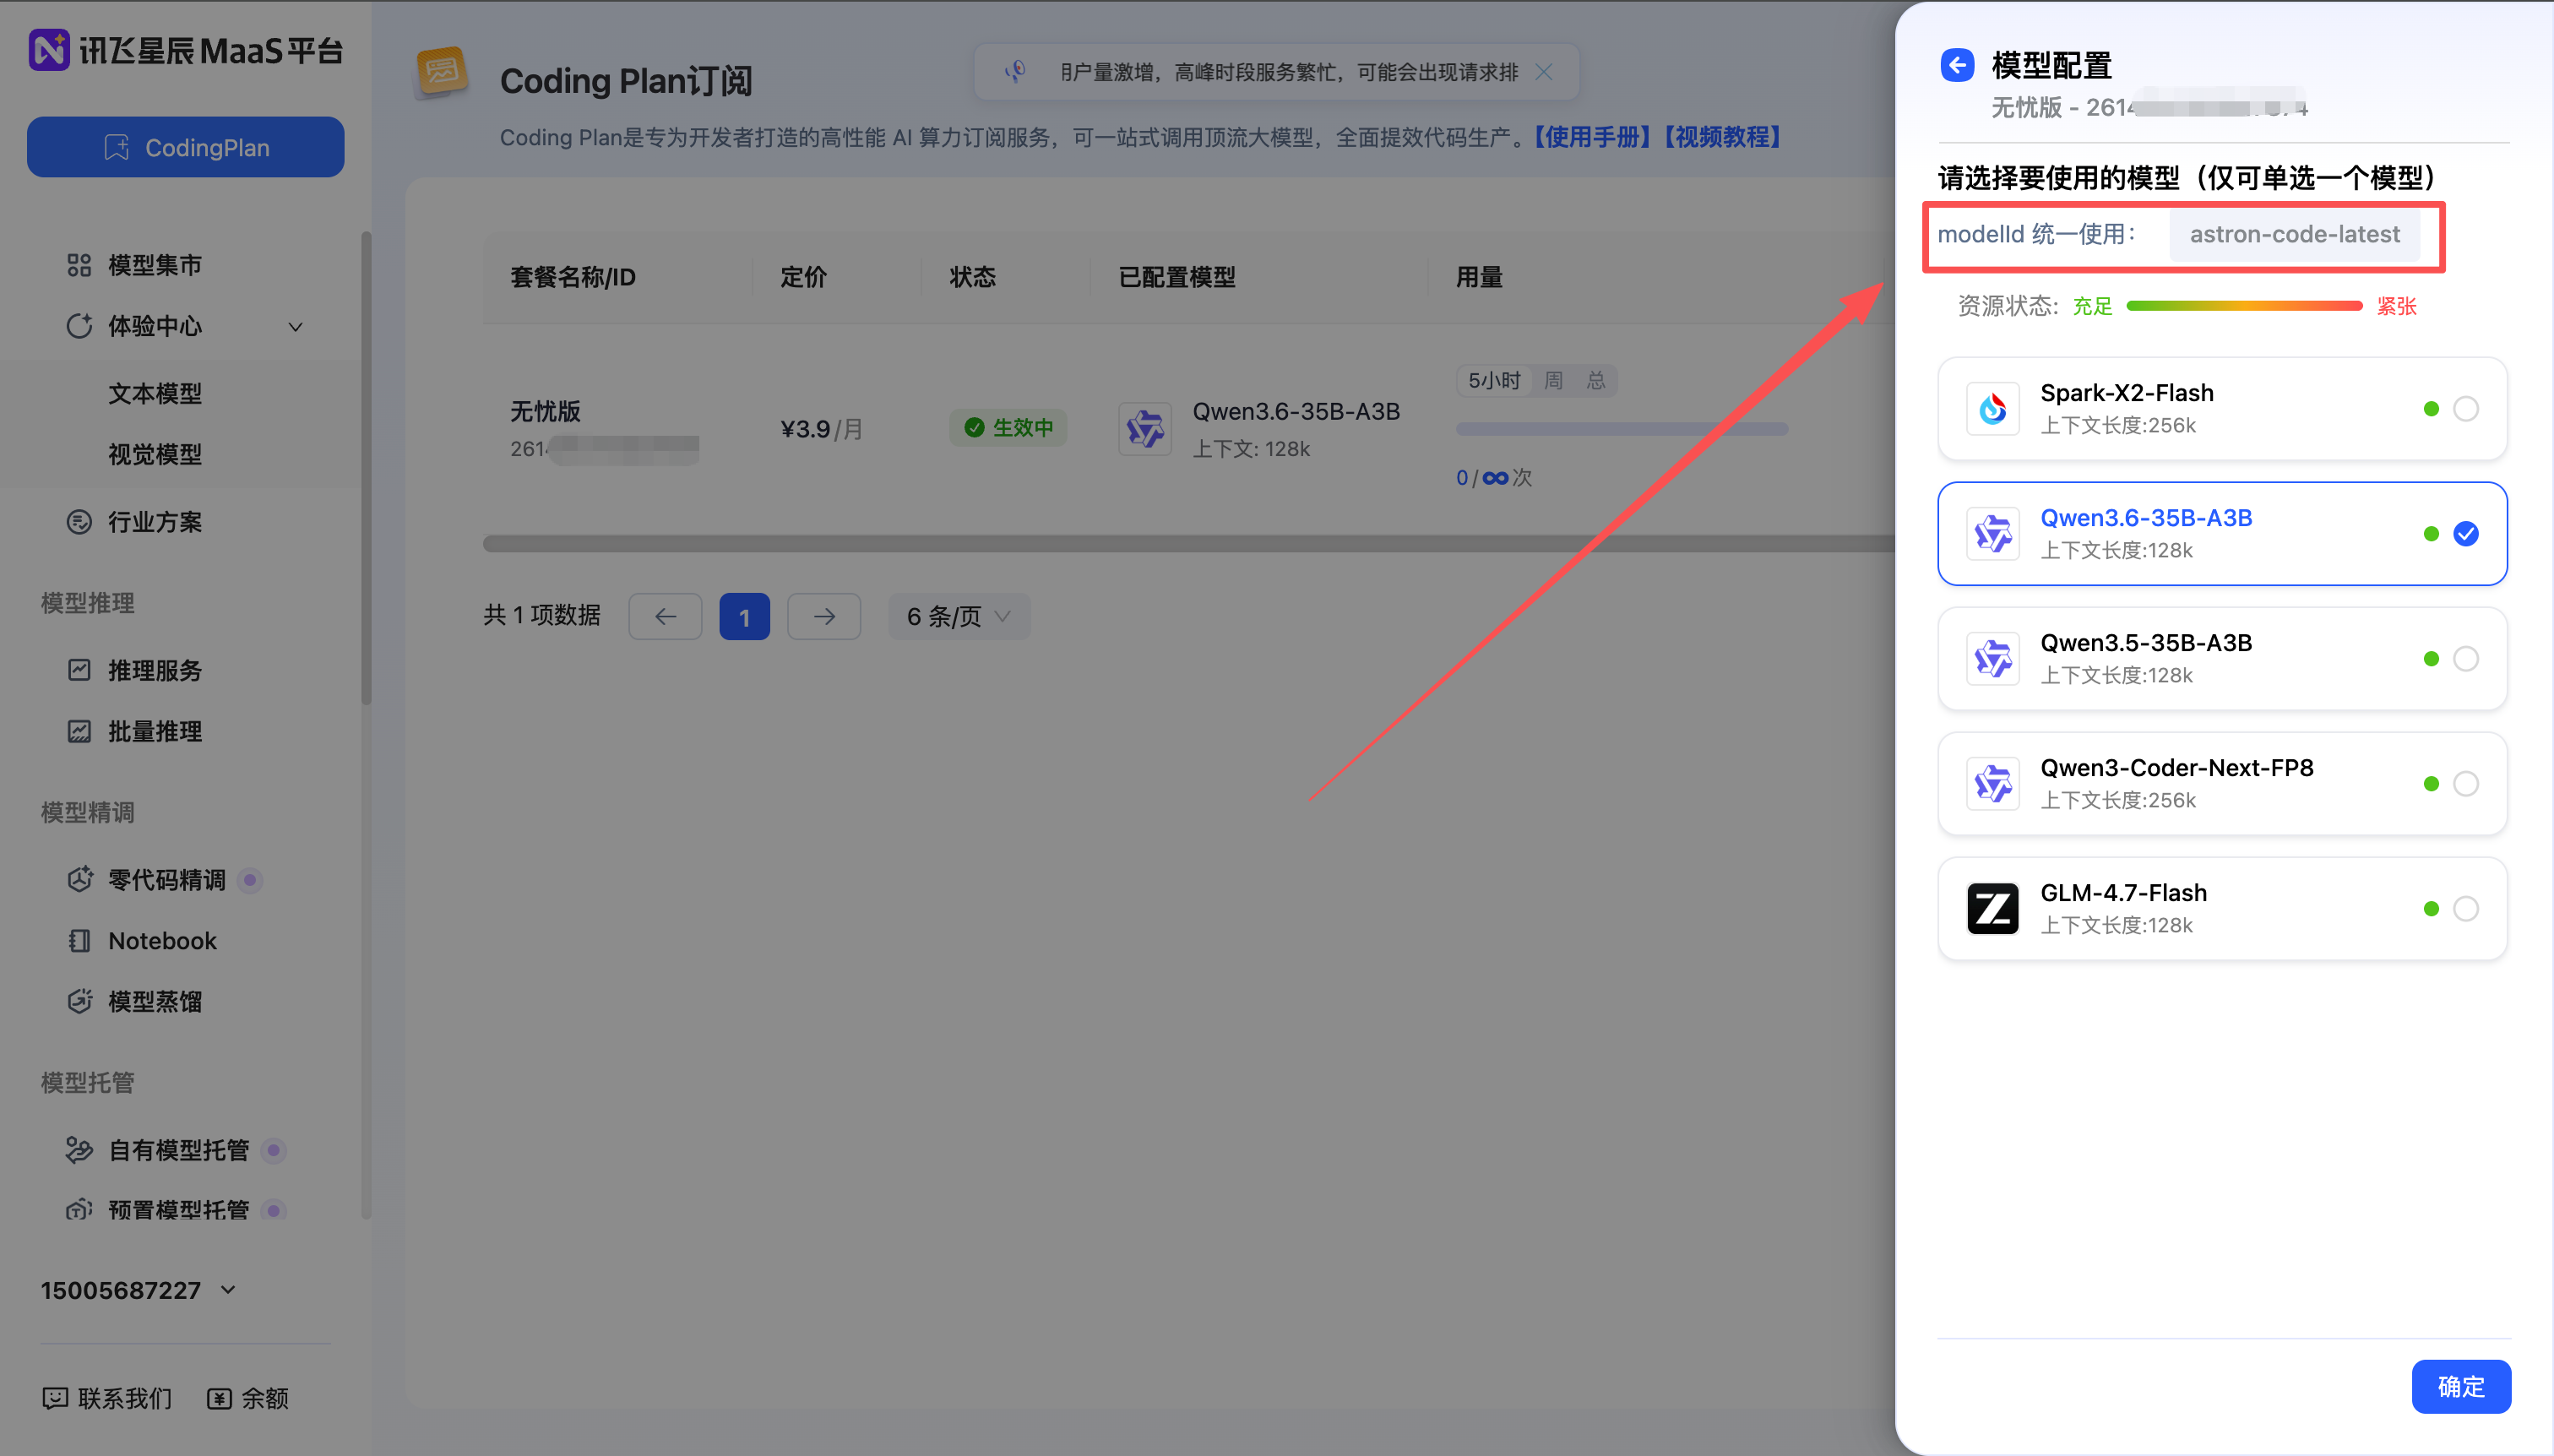Click the Coding Plan订阅 notebook icon
This screenshot has width=2554, height=1456.
[x=441, y=73]
